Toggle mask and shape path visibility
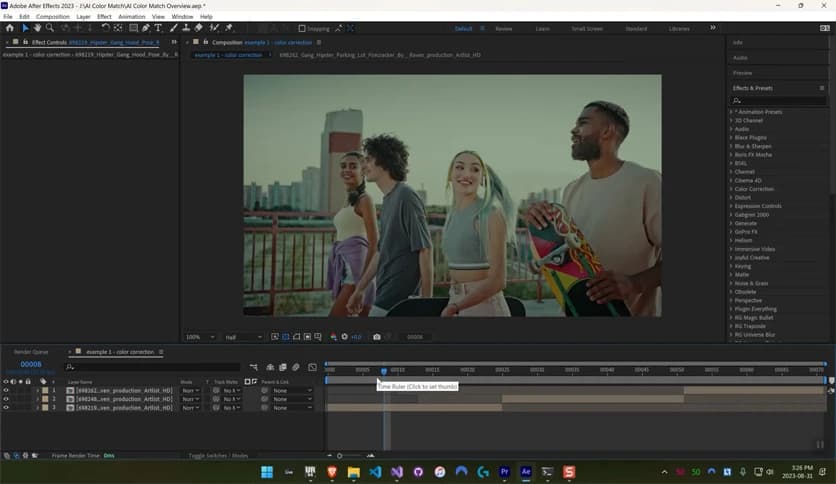The height and width of the screenshot is (484, 836). [296, 337]
